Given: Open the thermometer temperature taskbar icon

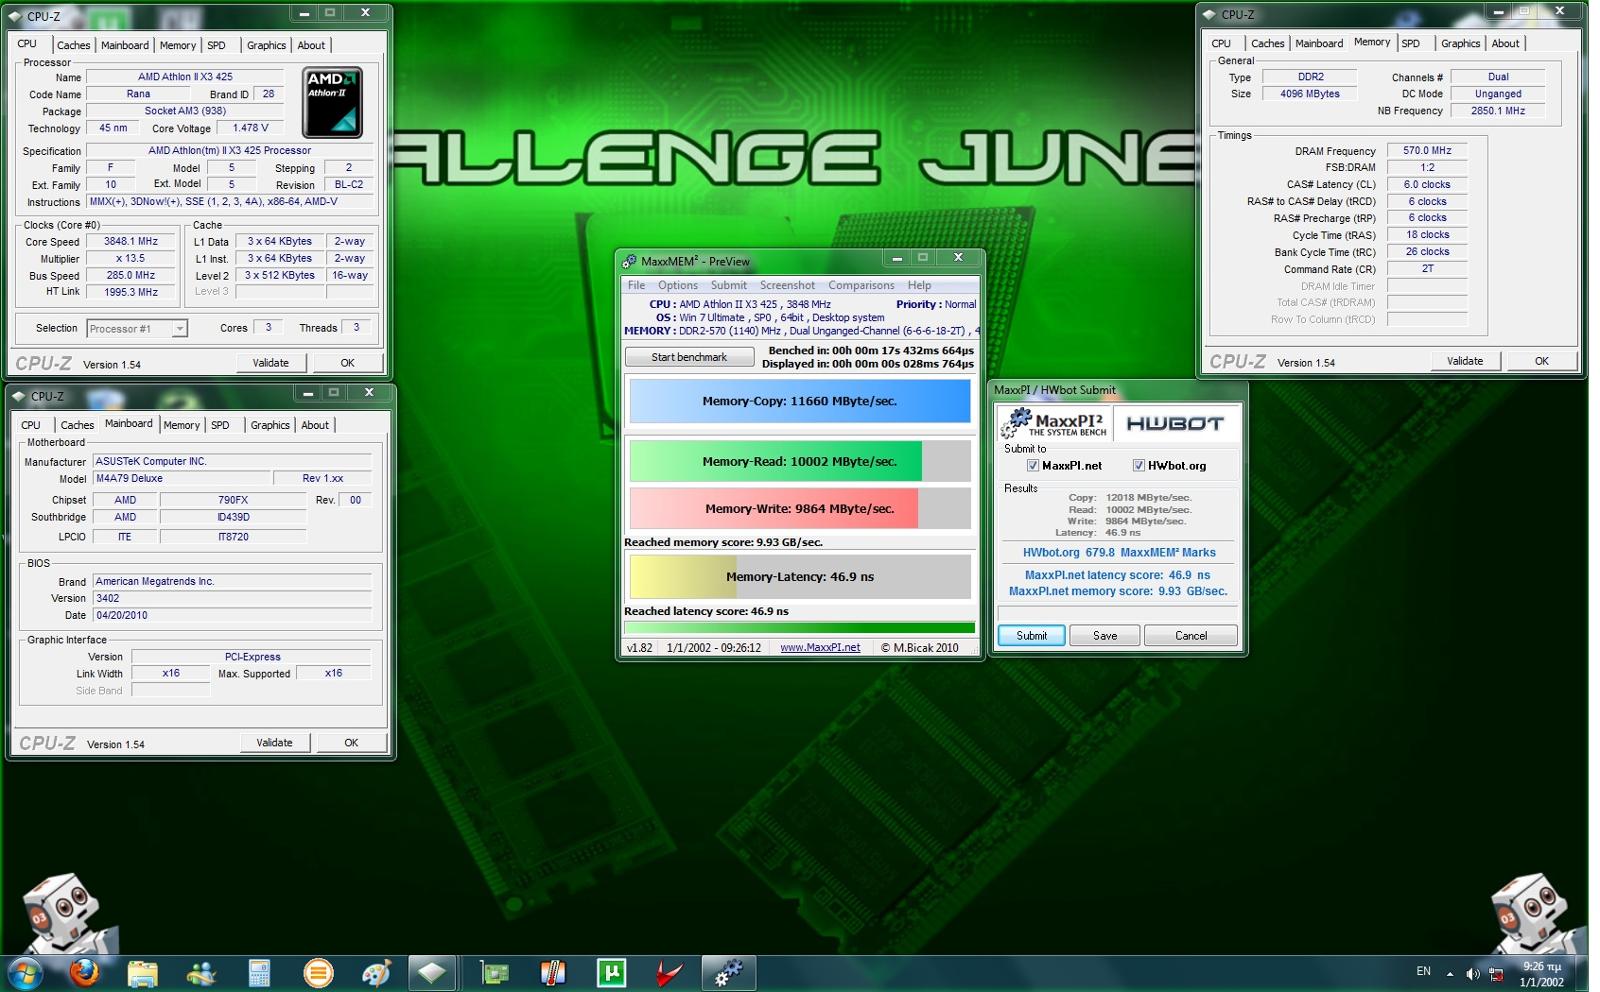Looking at the screenshot, I should [x=553, y=973].
